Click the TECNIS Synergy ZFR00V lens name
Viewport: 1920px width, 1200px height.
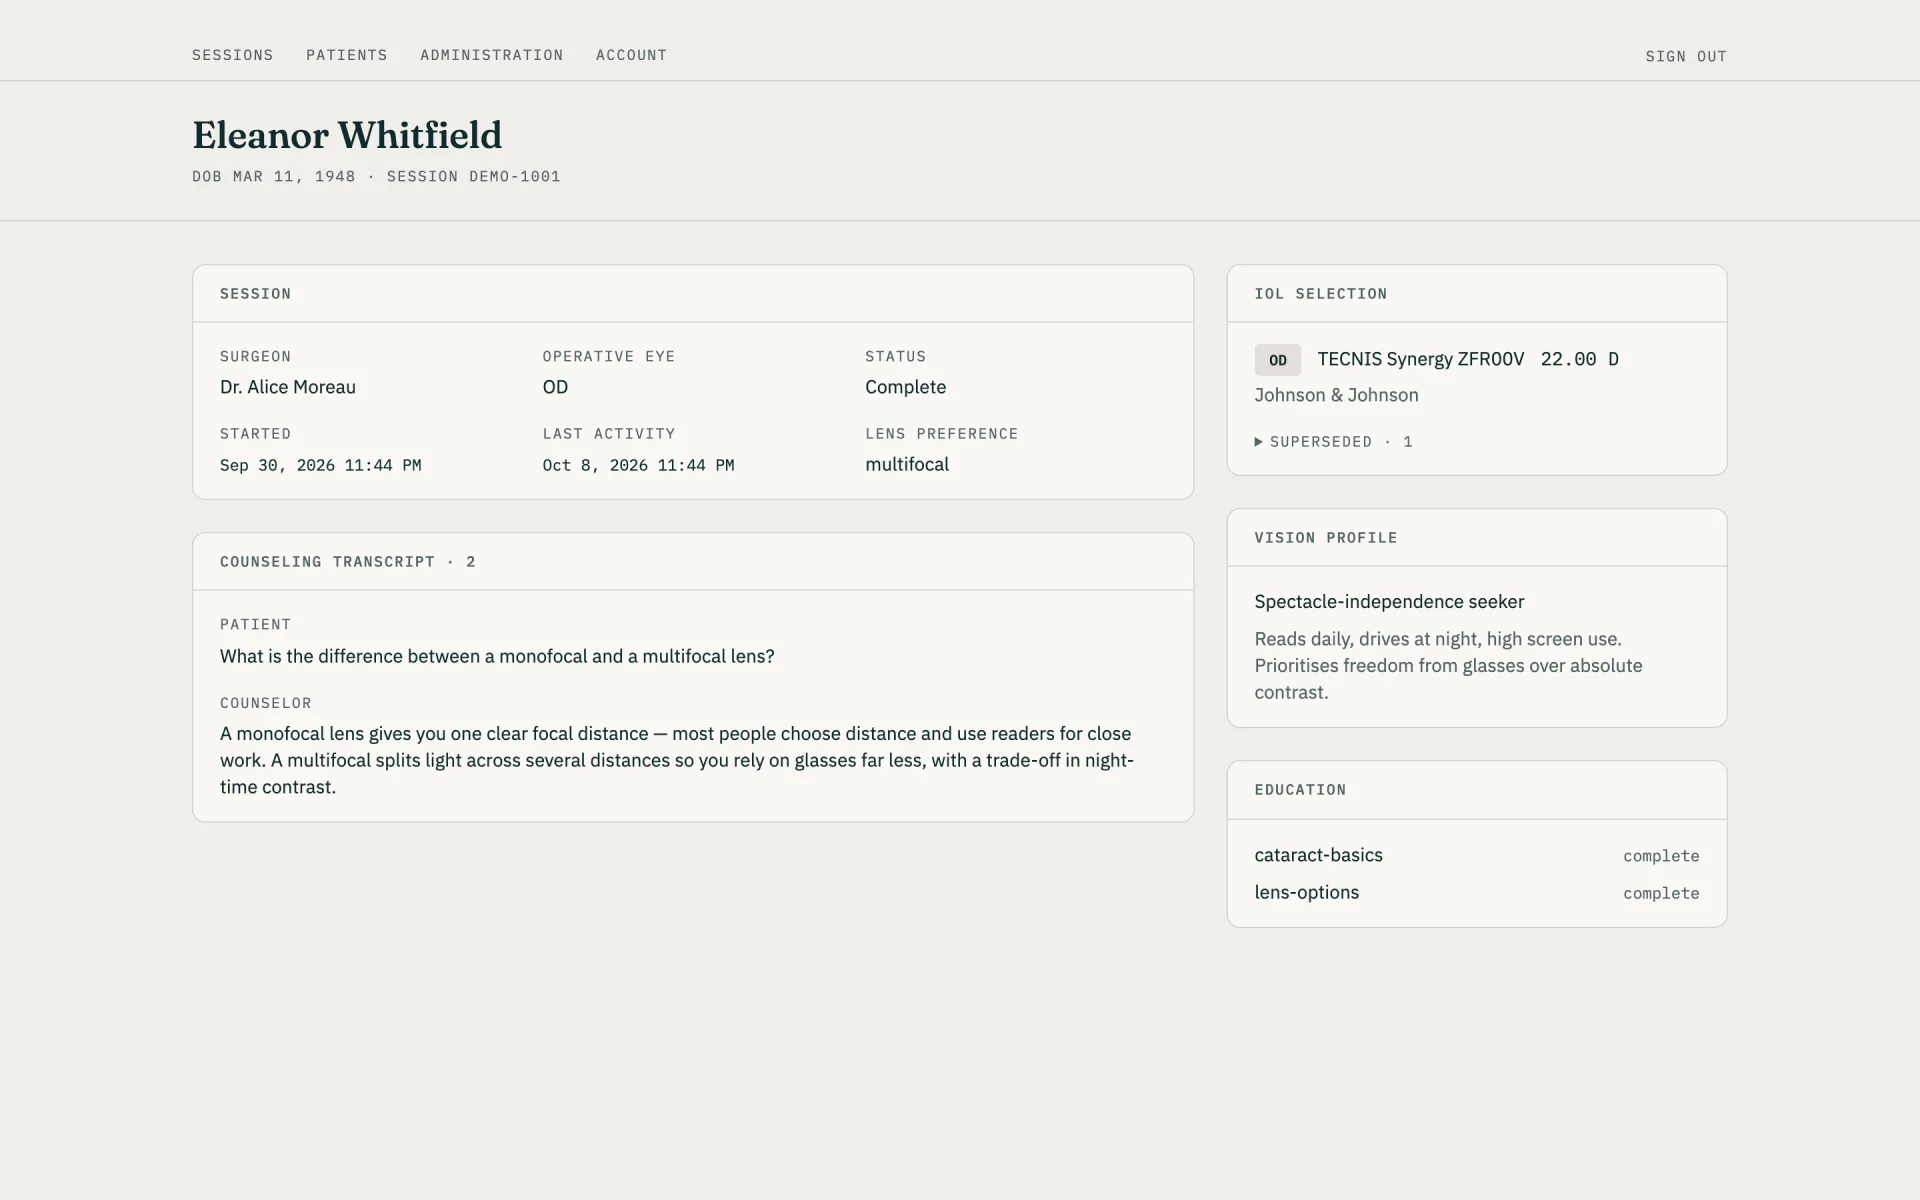click(x=1420, y=359)
